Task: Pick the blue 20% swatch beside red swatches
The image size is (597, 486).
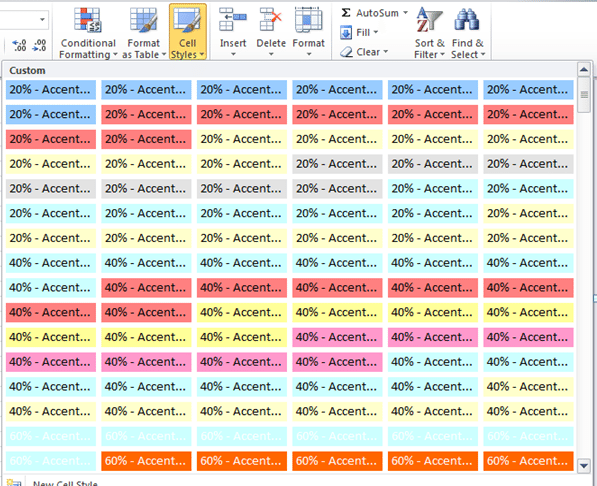Action: [51, 114]
